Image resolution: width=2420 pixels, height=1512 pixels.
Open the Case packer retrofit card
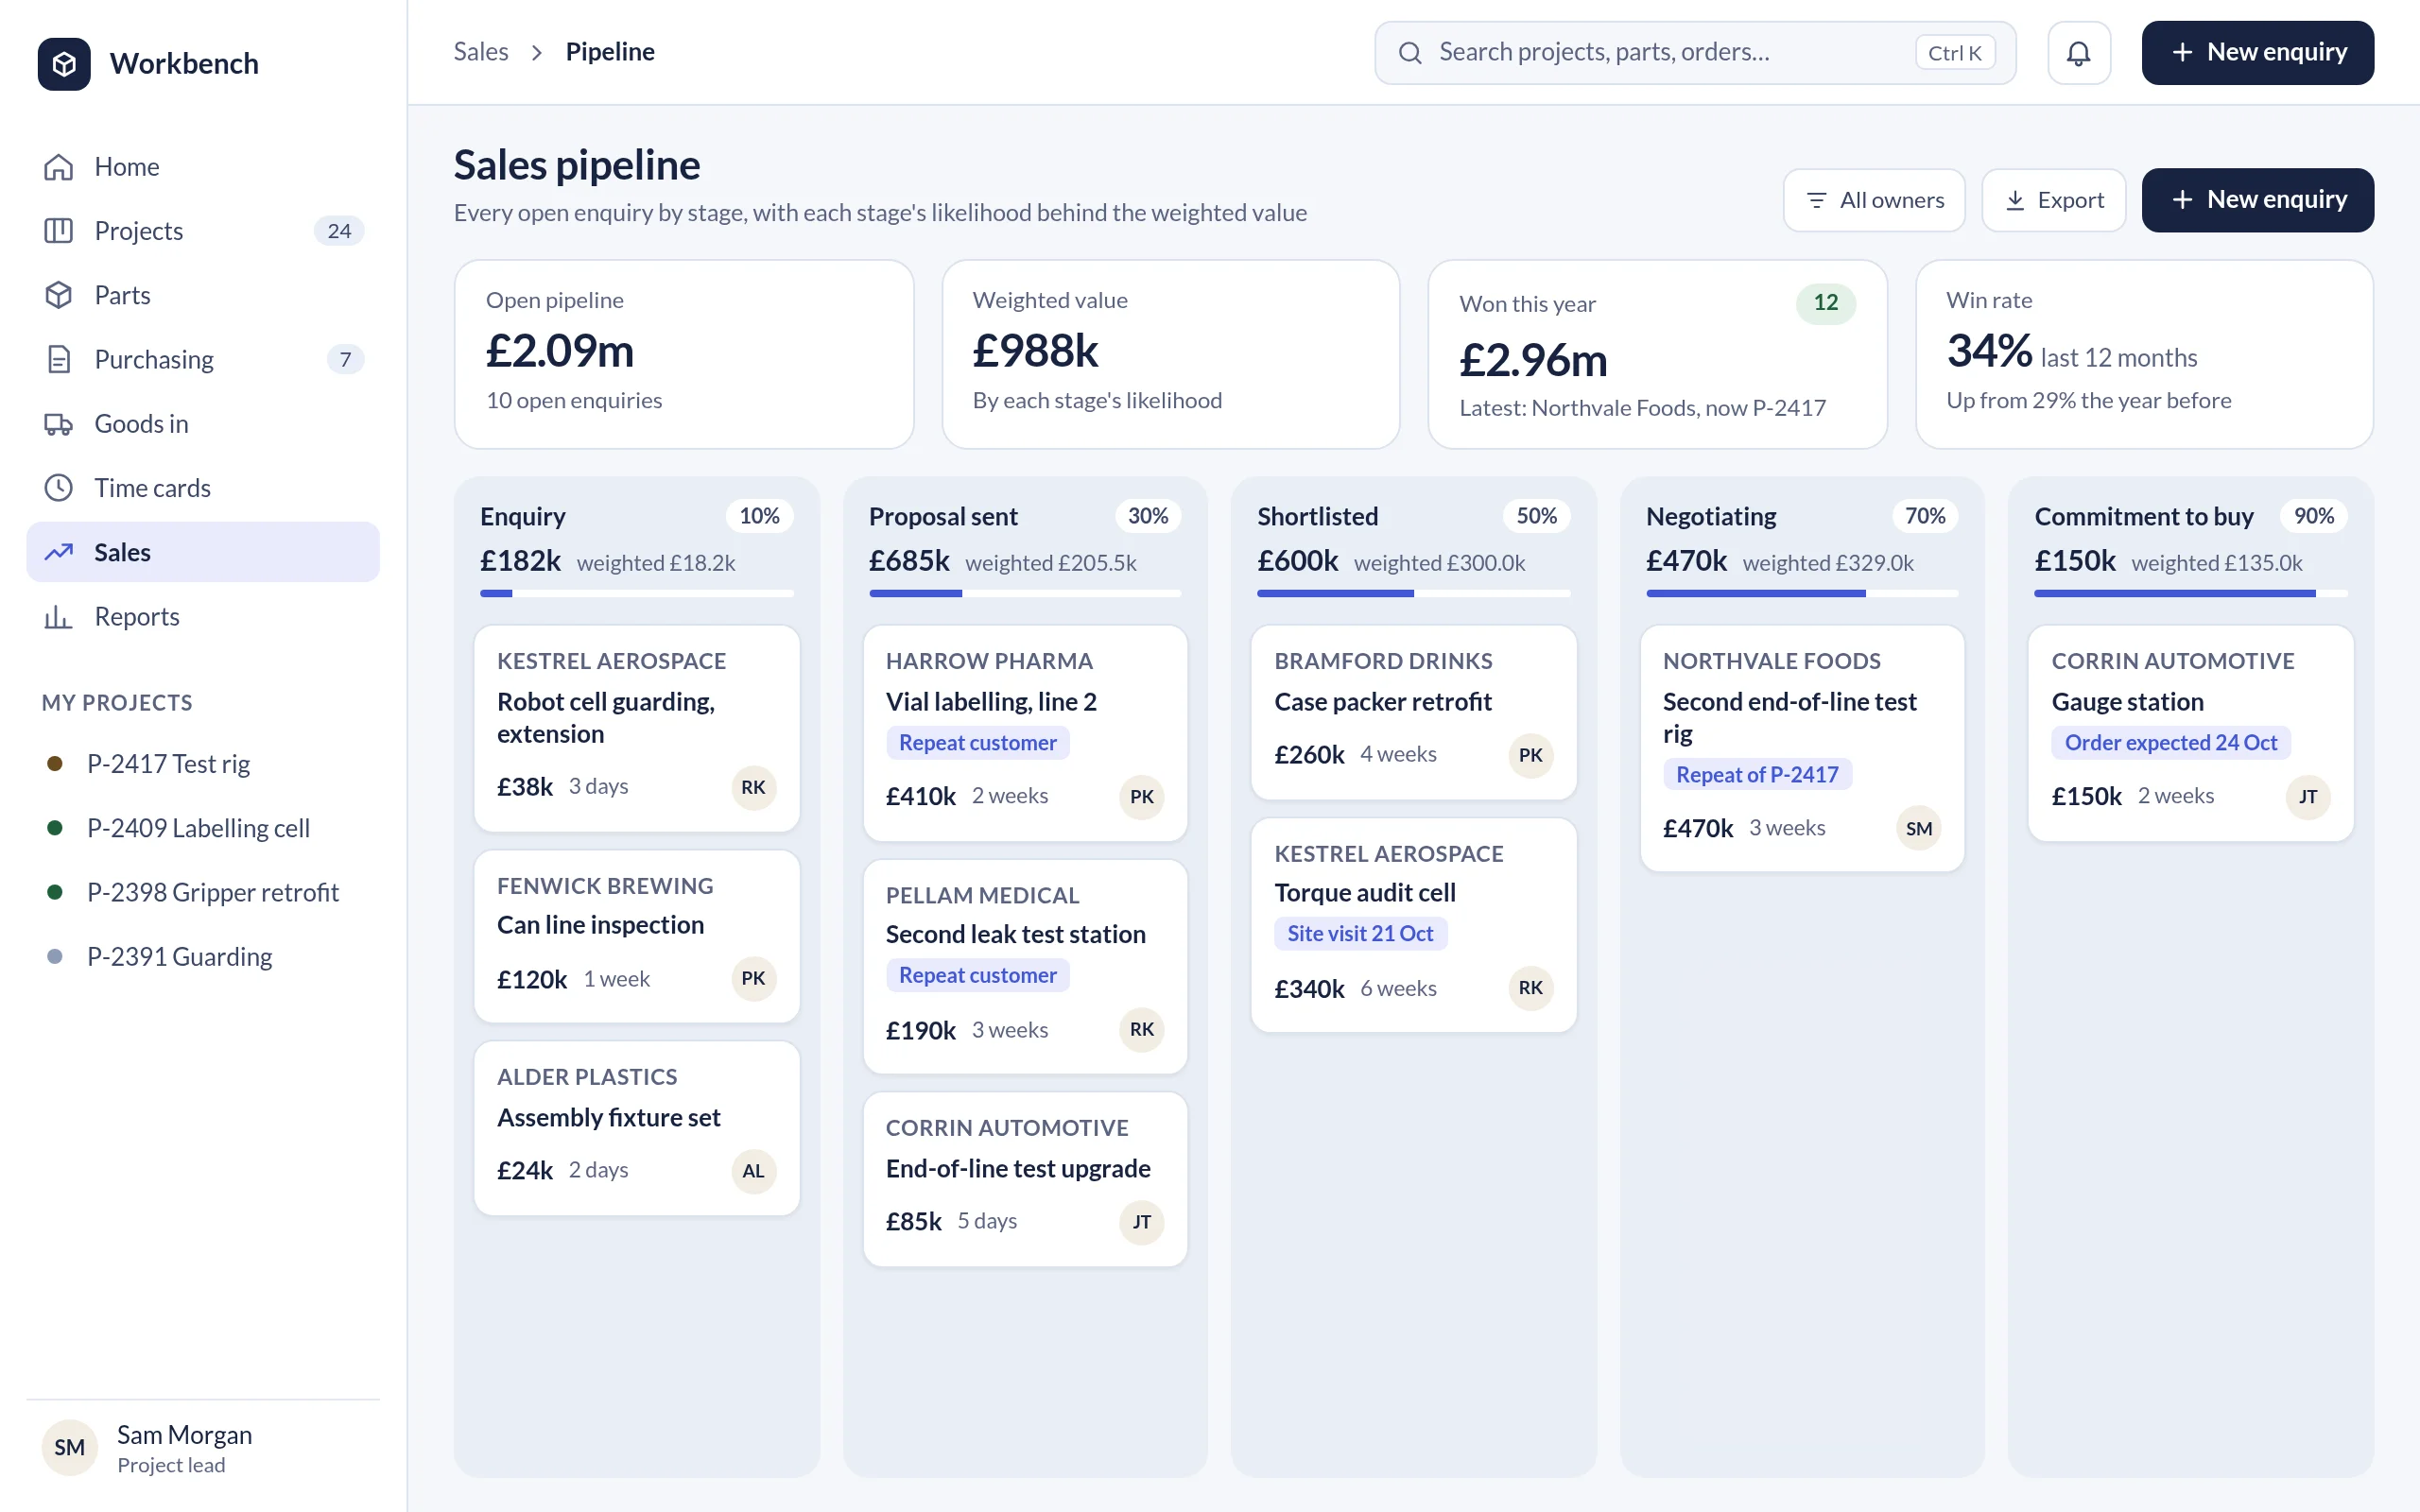(1413, 712)
